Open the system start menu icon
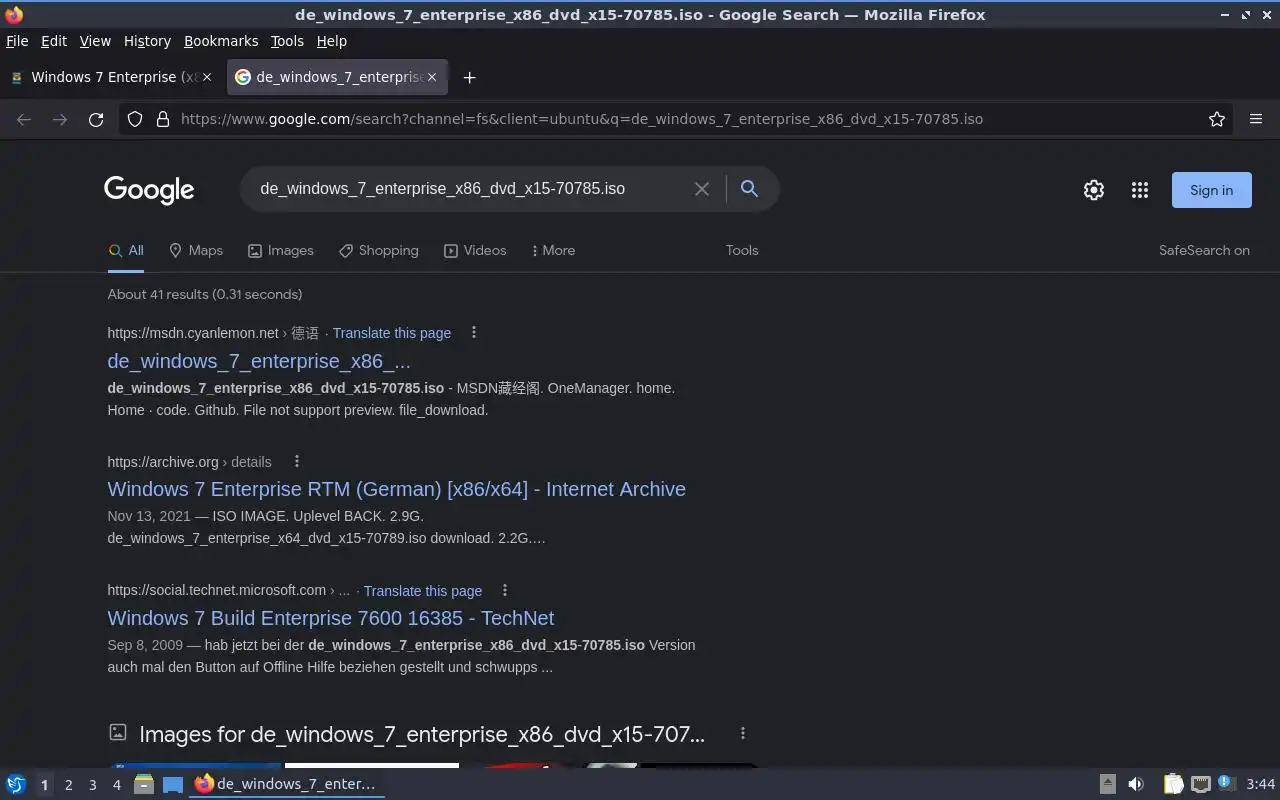The image size is (1280, 800). (16, 784)
